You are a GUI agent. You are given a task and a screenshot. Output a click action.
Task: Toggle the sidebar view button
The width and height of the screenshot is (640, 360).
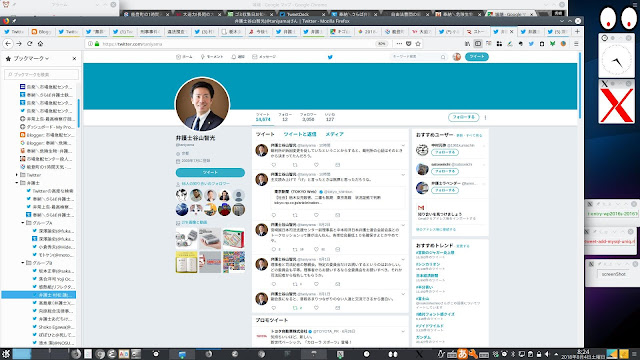coord(478,44)
